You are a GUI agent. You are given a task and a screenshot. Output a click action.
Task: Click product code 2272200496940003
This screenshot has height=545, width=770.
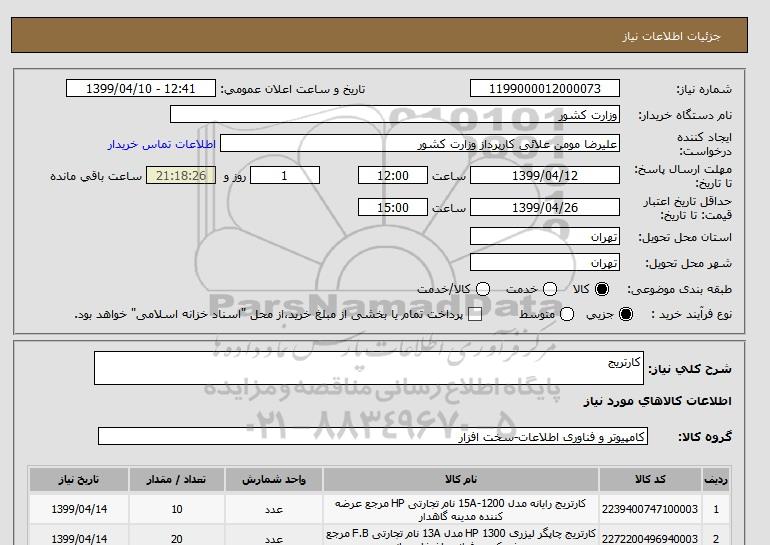click(650, 539)
